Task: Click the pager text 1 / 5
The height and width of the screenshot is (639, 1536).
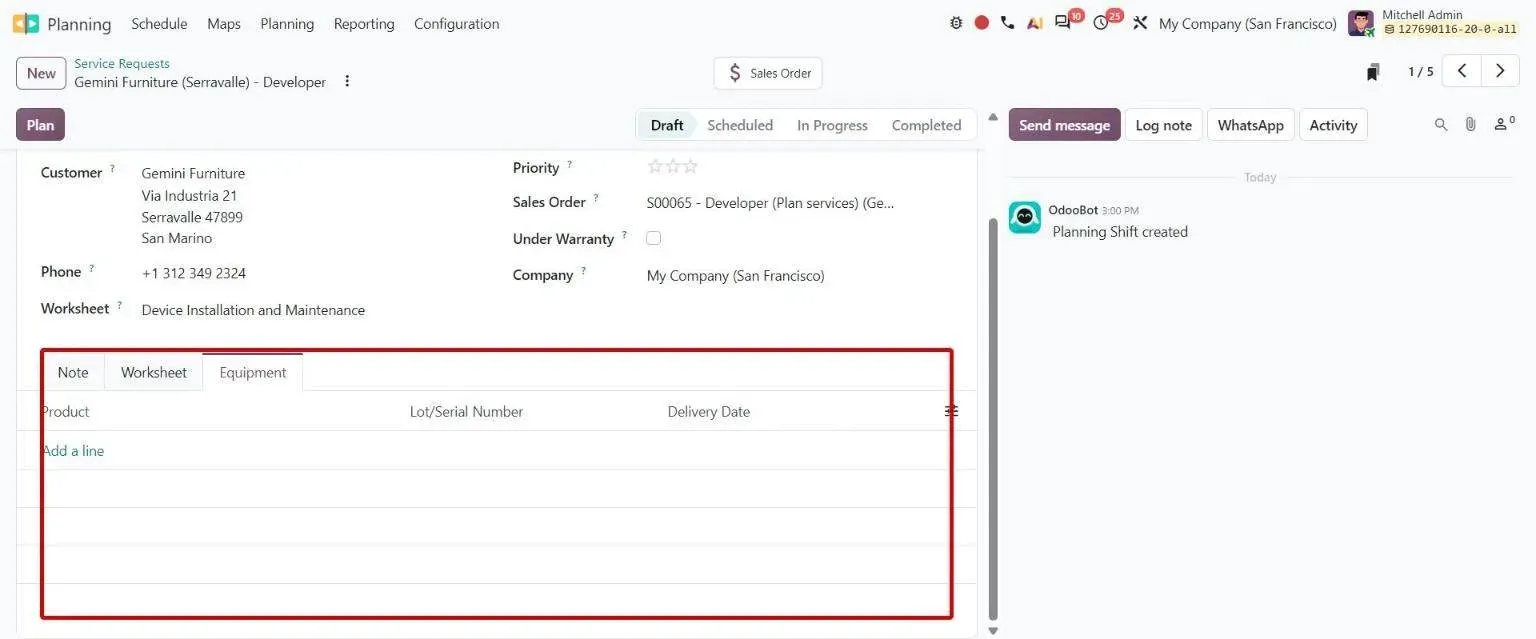Action: coord(1421,72)
